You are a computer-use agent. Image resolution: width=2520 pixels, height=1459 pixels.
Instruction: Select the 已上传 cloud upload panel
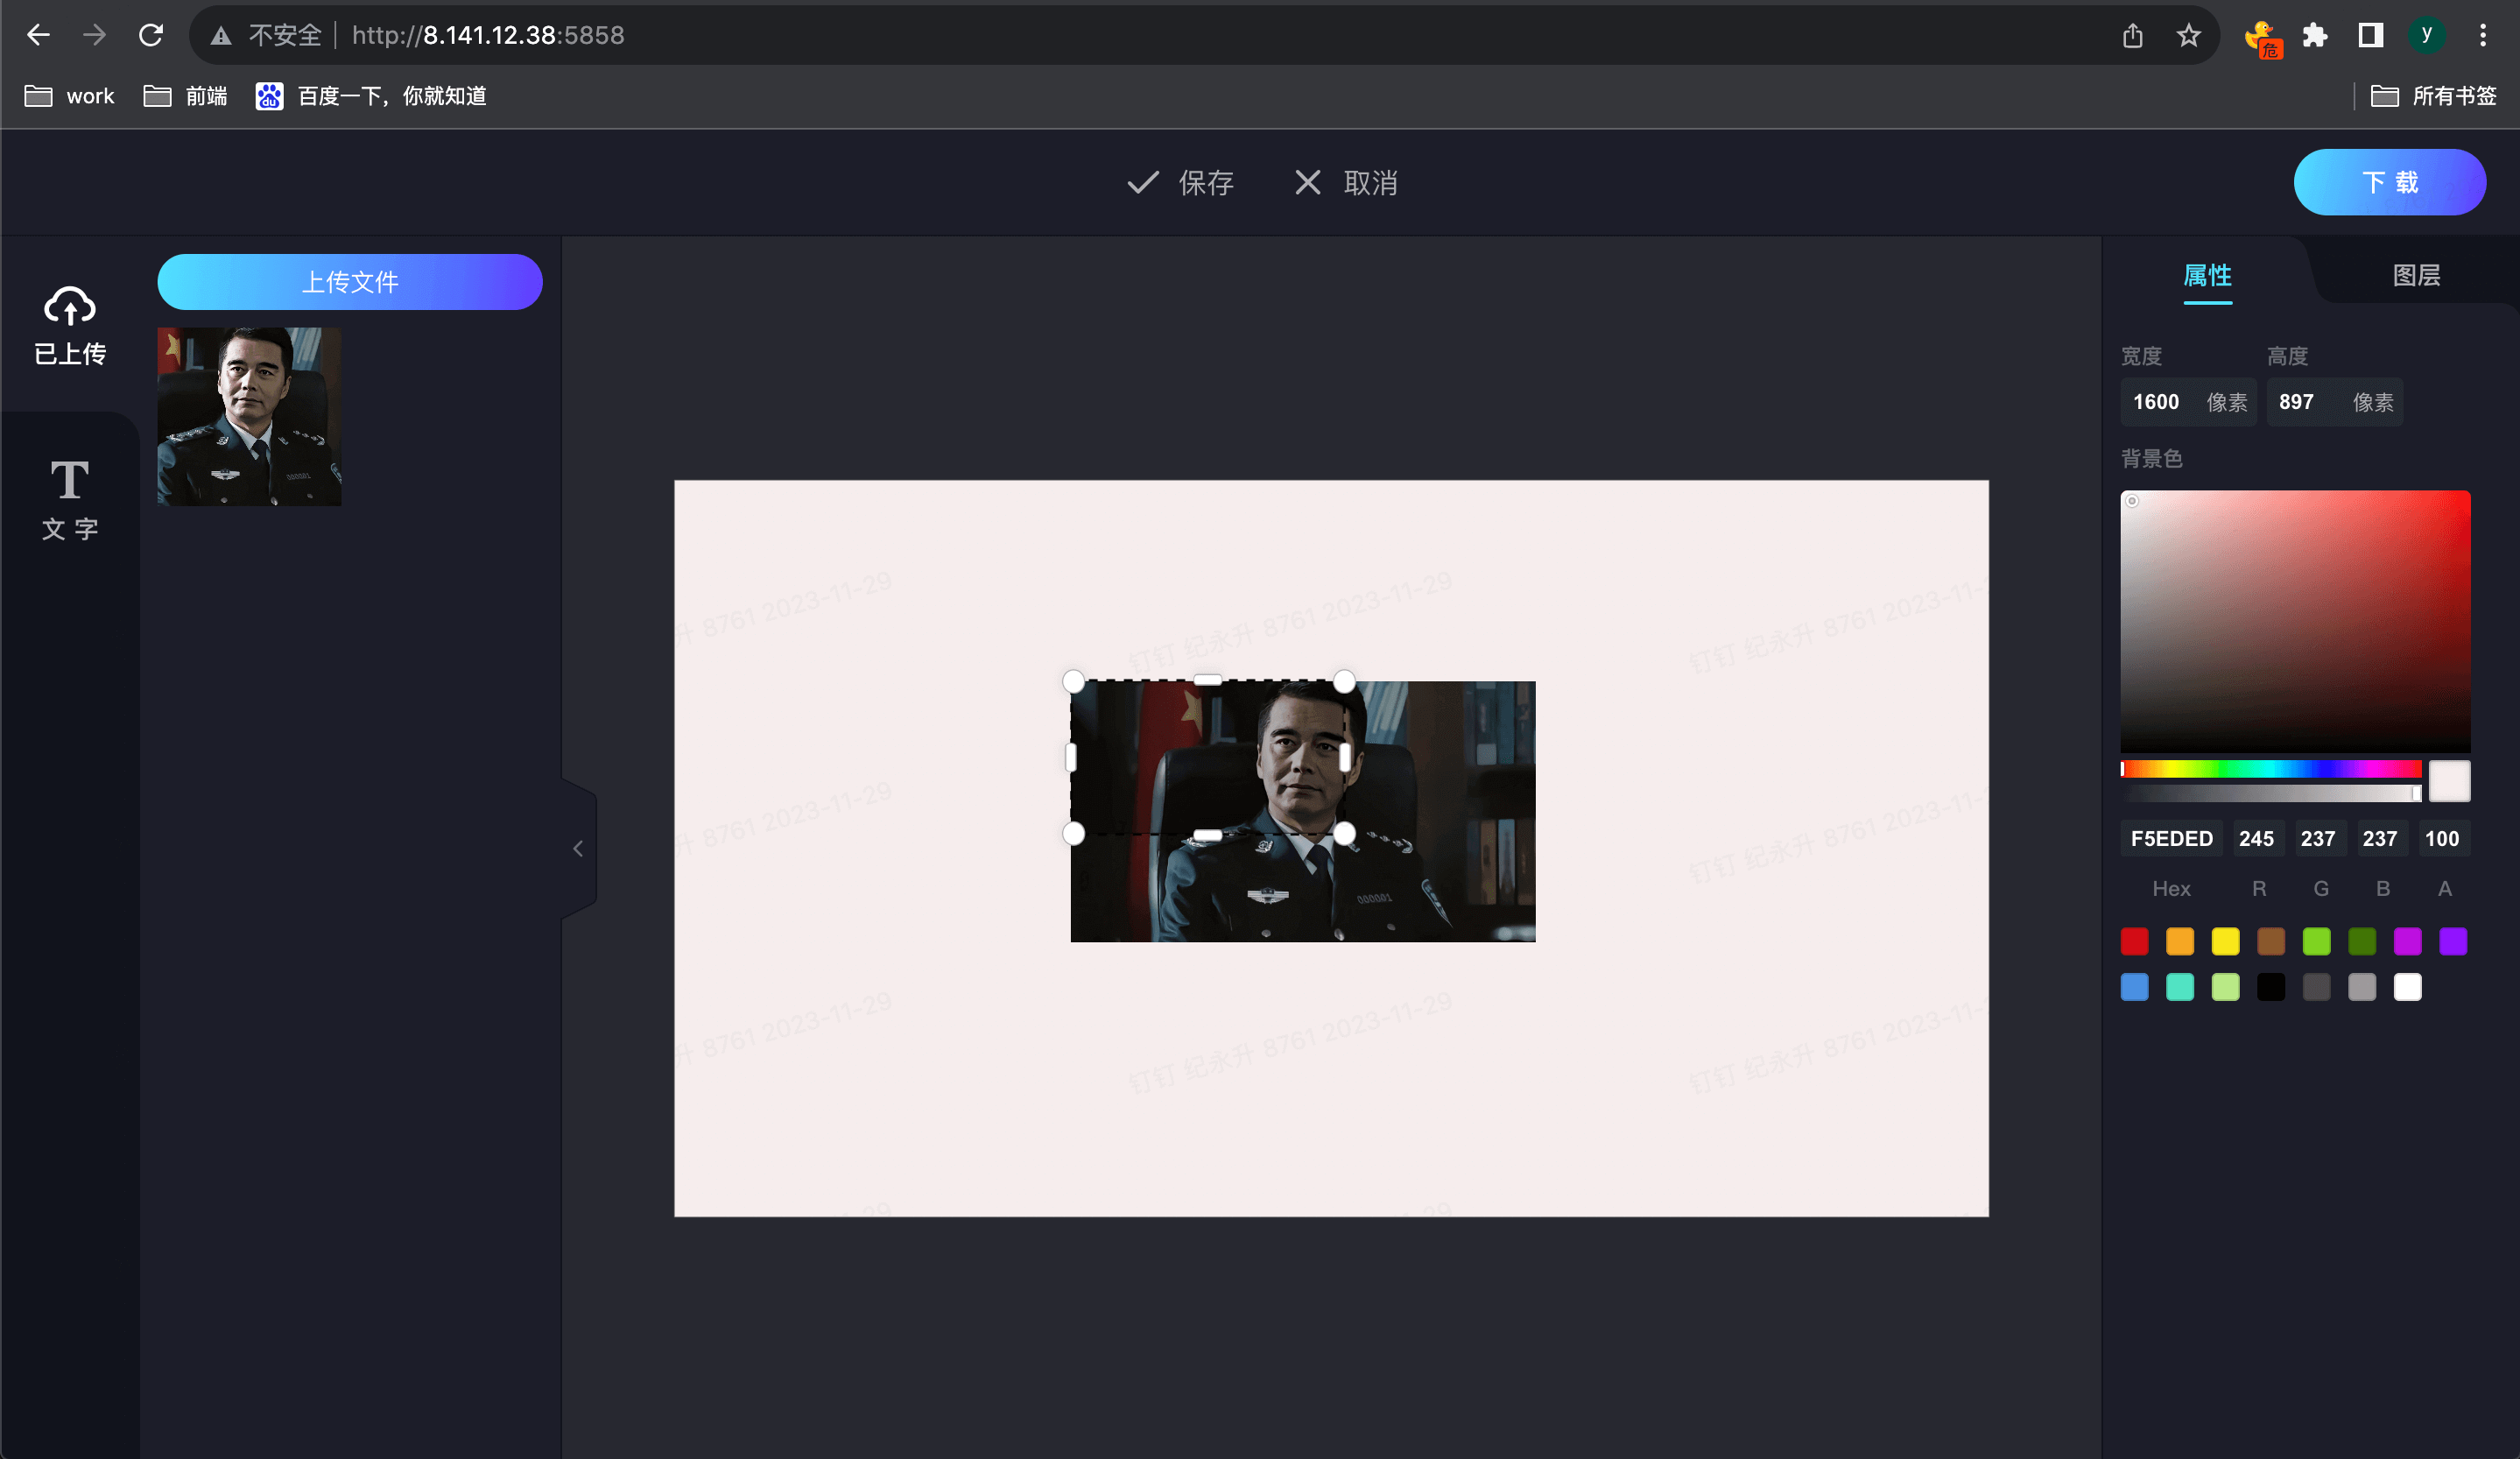point(70,326)
